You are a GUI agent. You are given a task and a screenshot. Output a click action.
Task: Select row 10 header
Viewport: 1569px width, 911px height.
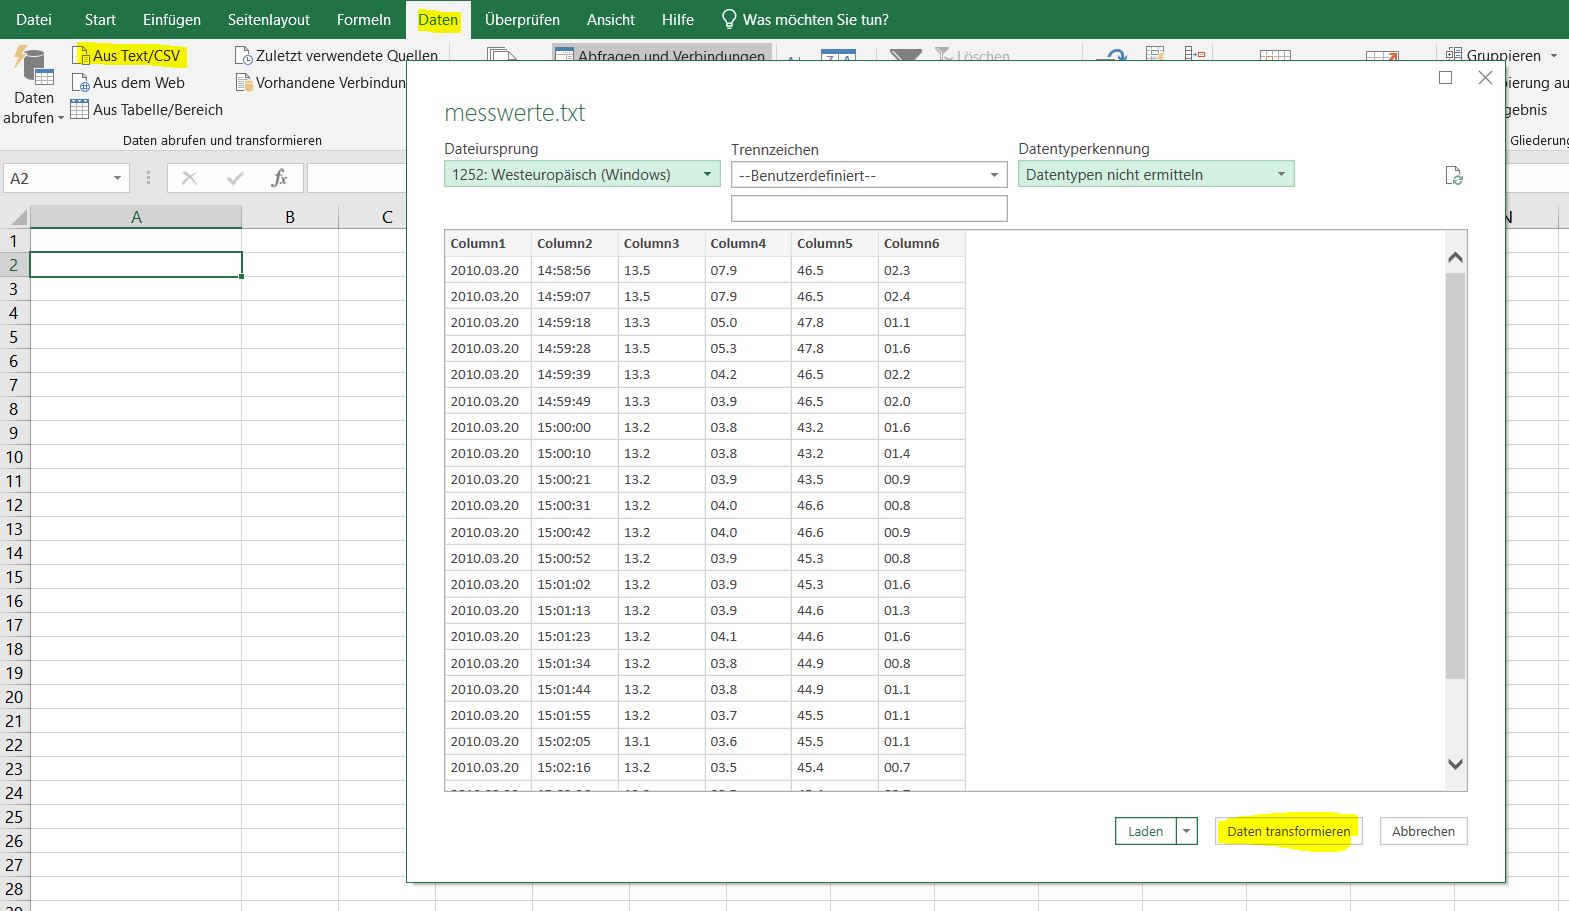click(14, 457)
